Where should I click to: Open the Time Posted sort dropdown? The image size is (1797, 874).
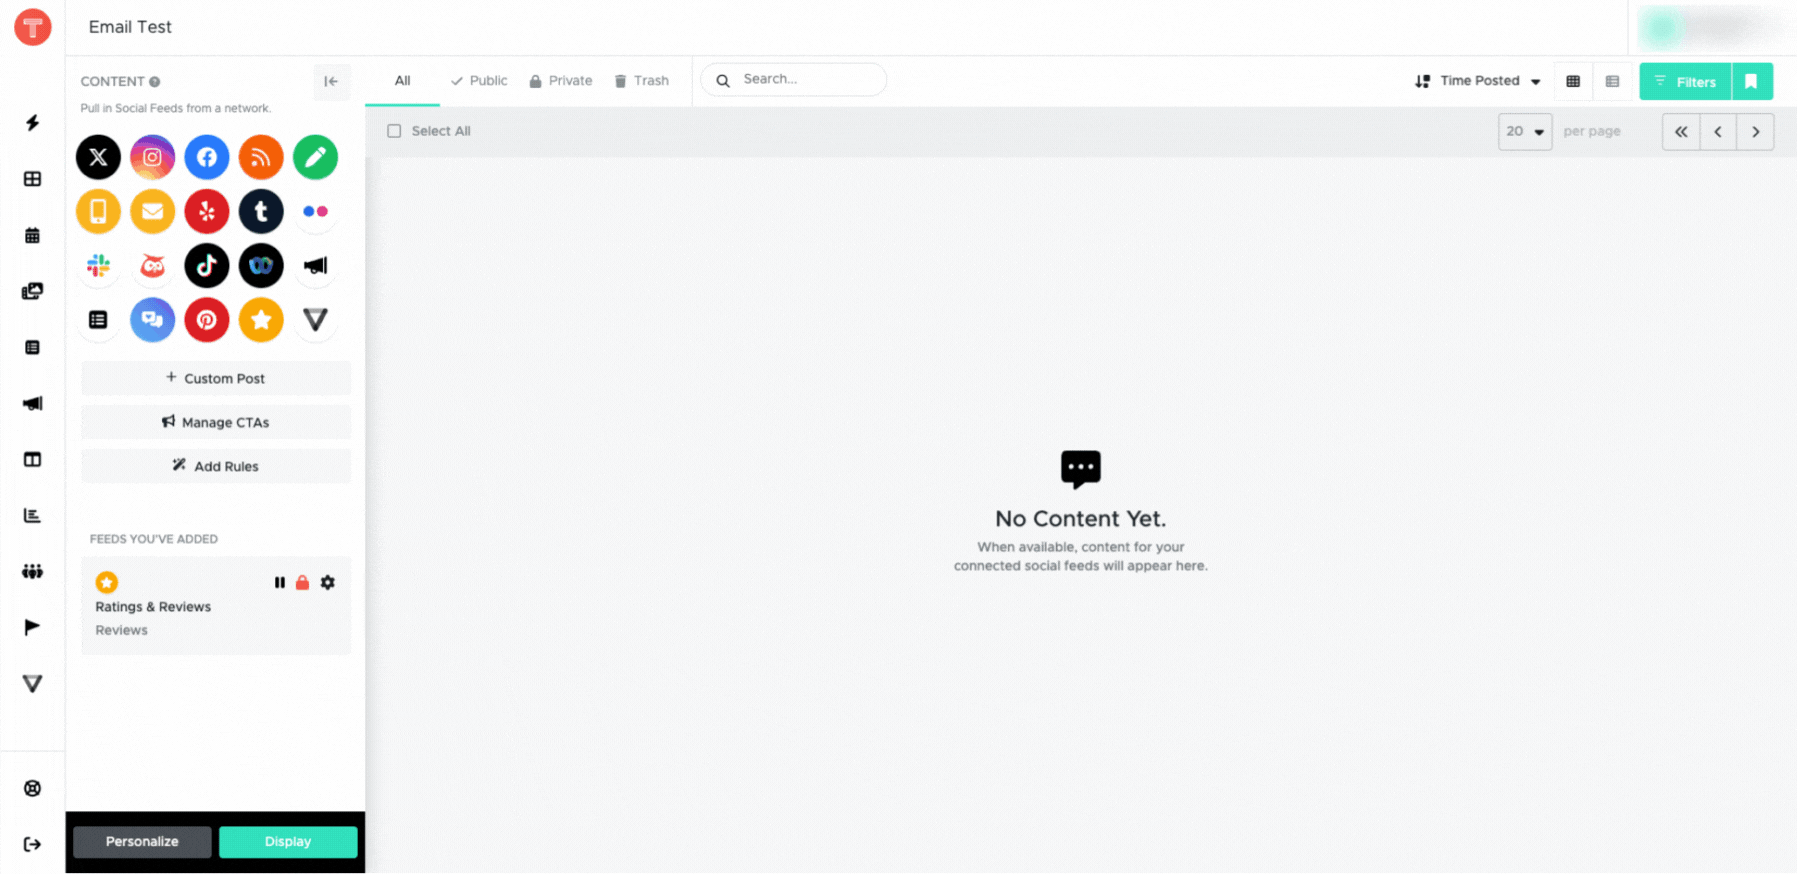pyautogui.click(x=1478, y=81)
